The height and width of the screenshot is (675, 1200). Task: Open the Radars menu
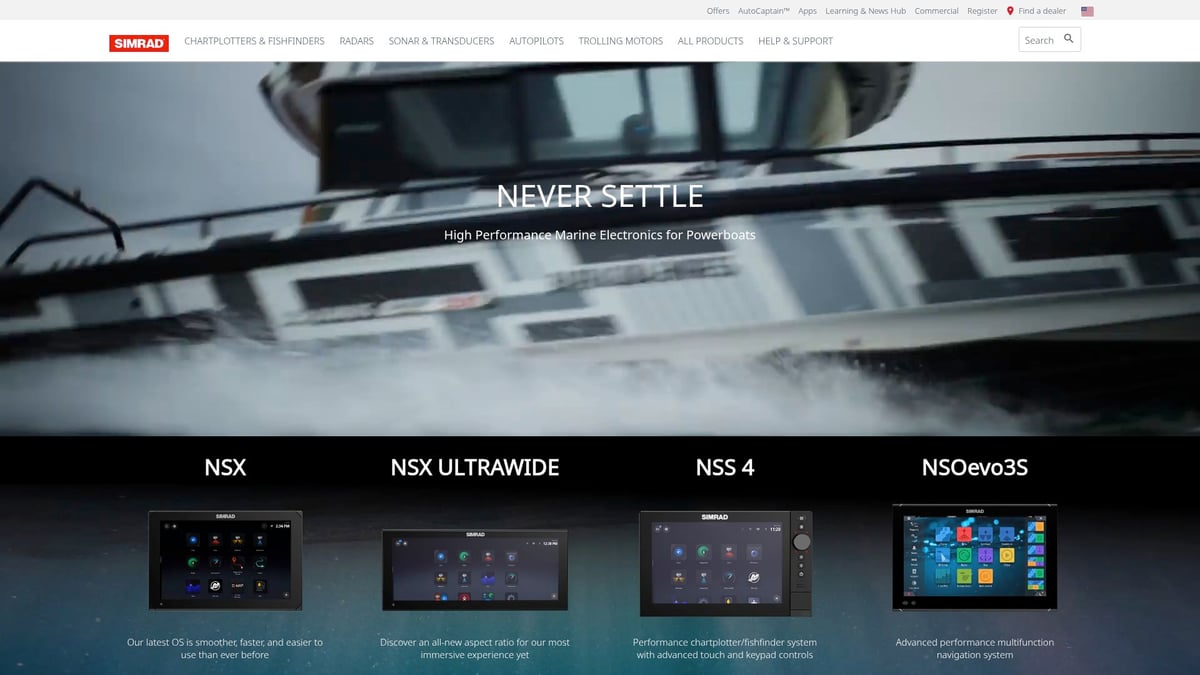pos(356,41)
